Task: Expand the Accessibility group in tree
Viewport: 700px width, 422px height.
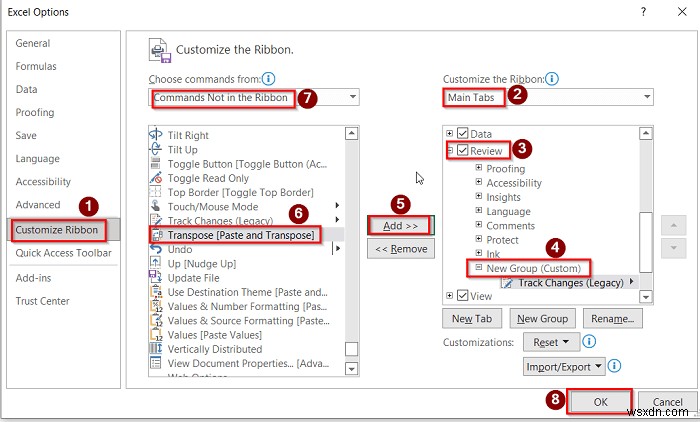Action: 479,182
